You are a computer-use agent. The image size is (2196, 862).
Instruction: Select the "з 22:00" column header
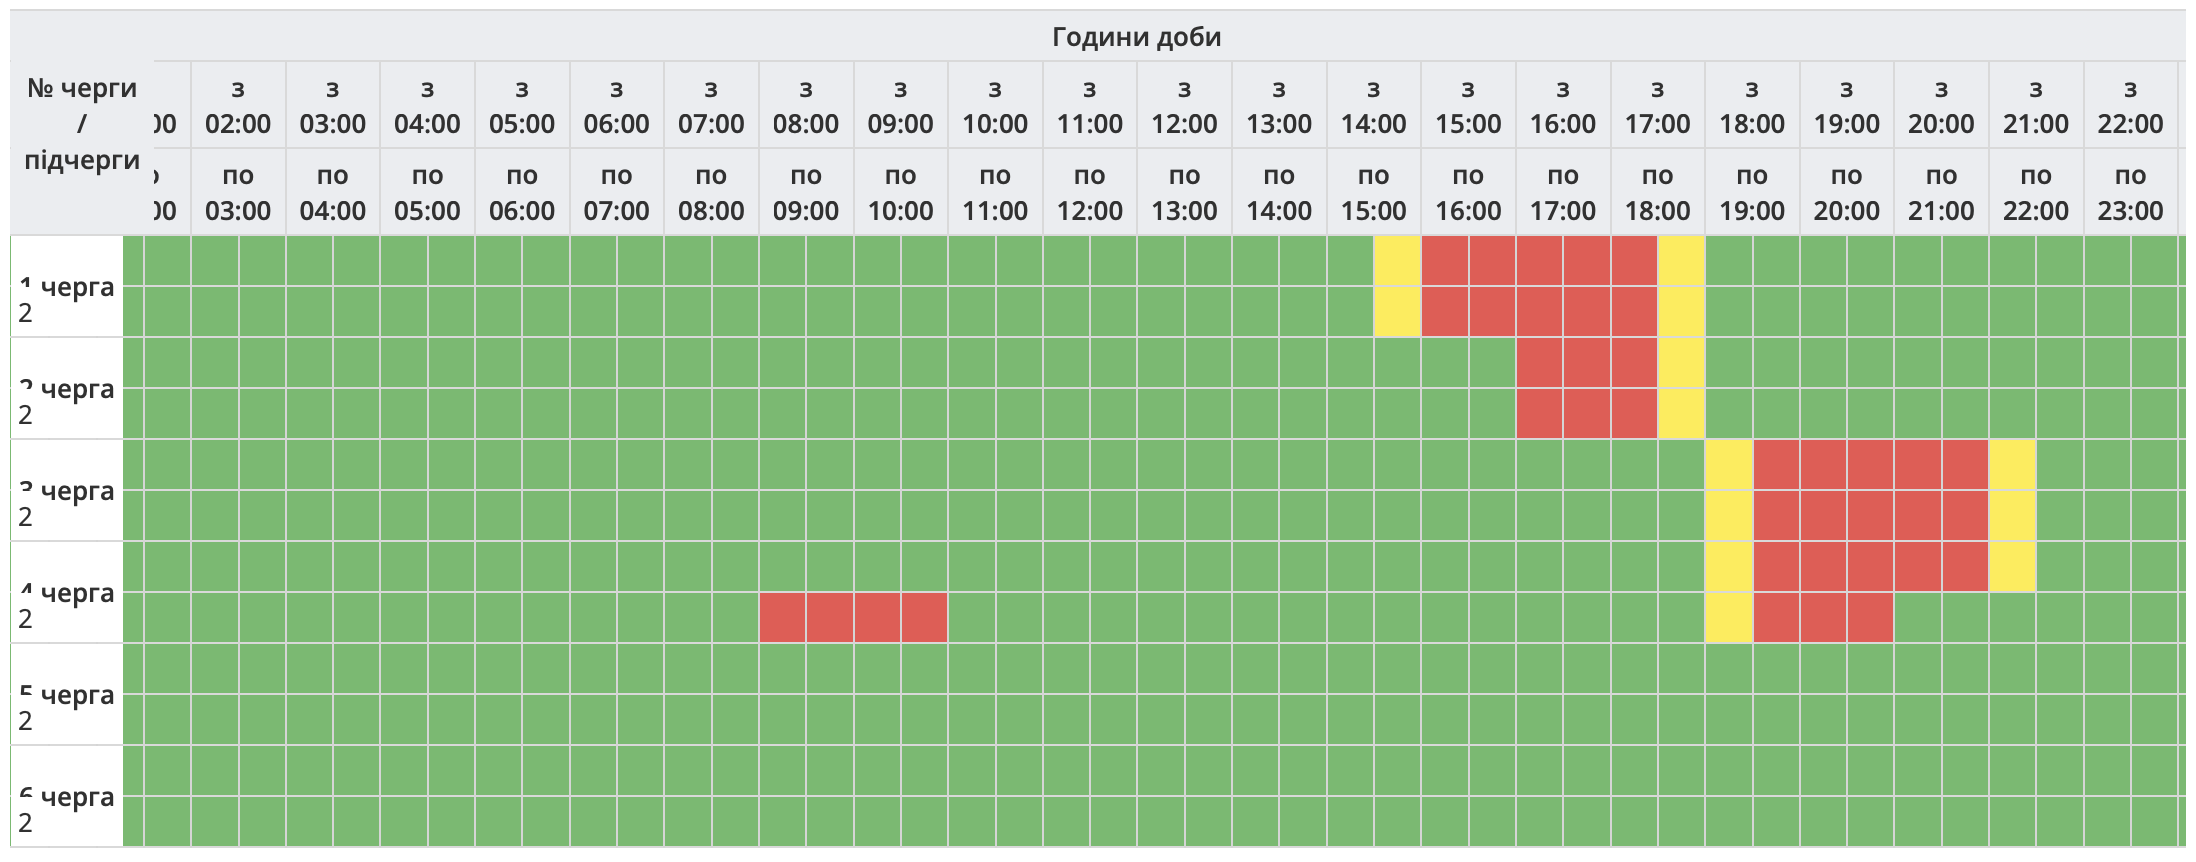[x=2130, y=106]
